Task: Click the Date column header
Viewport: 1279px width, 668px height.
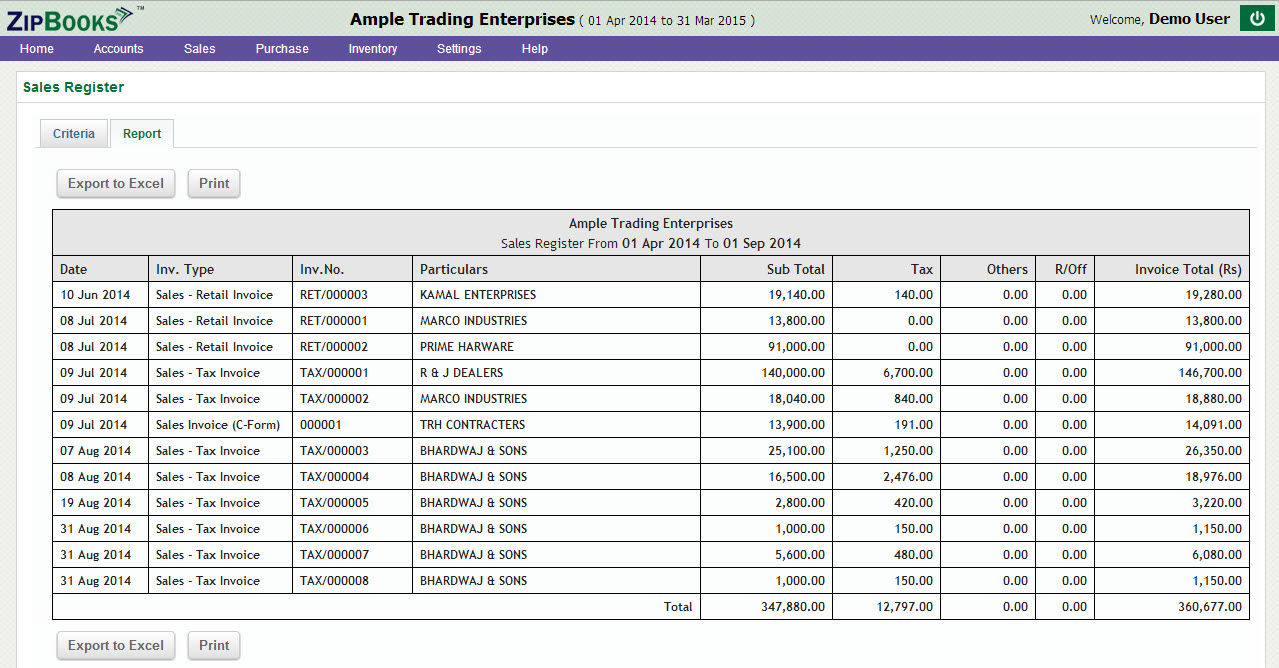Action: click(74, 269)
